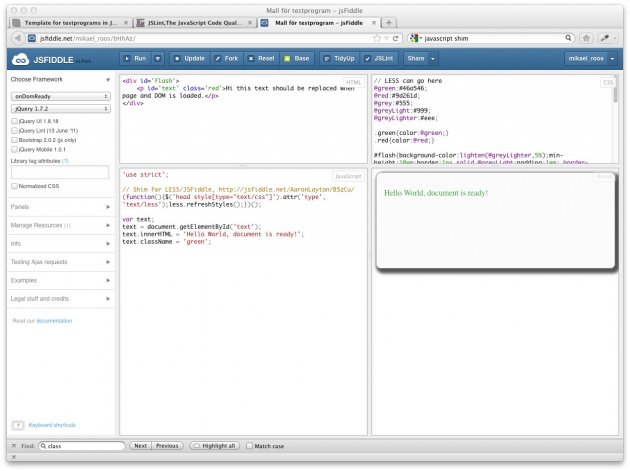
Task: Click the wrench tools icon in browser toolbar
Action: coord(605,38)
